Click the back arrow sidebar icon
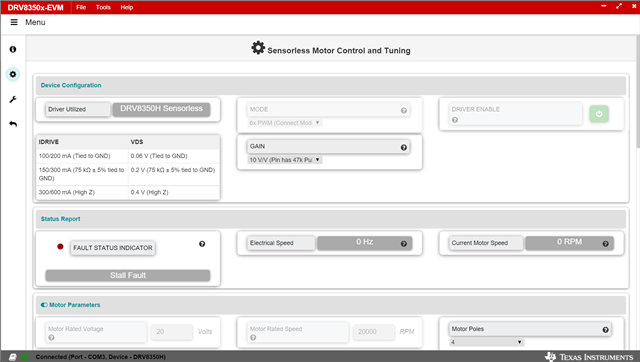 point(13,124)
